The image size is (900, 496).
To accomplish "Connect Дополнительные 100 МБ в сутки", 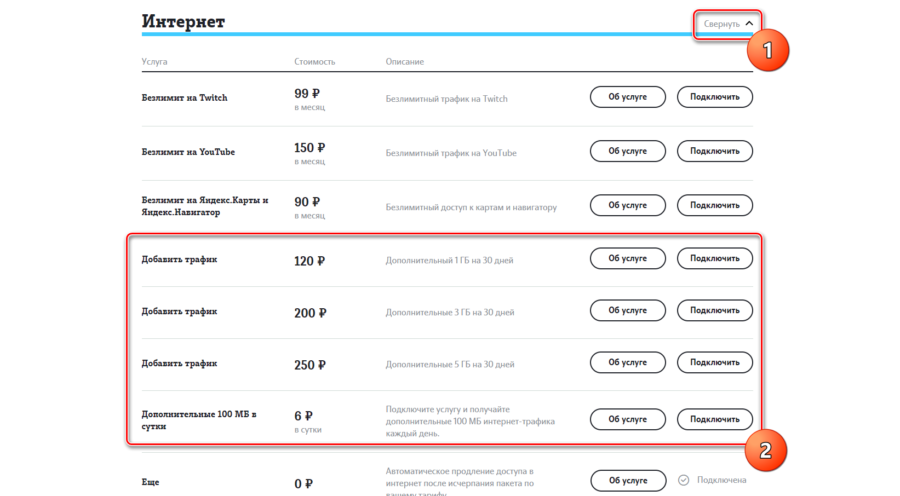I will click(x=715, y=419).
